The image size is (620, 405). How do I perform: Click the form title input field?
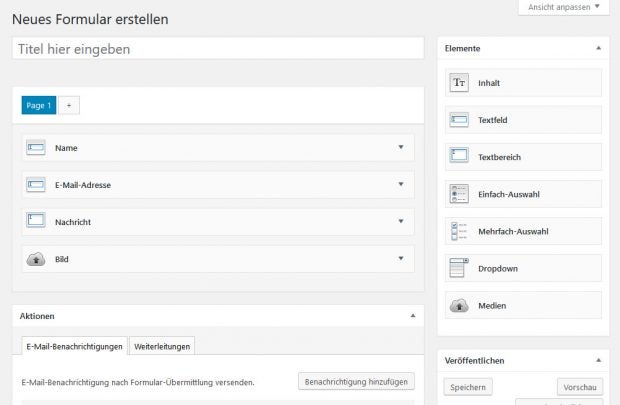tap(218, 48)
